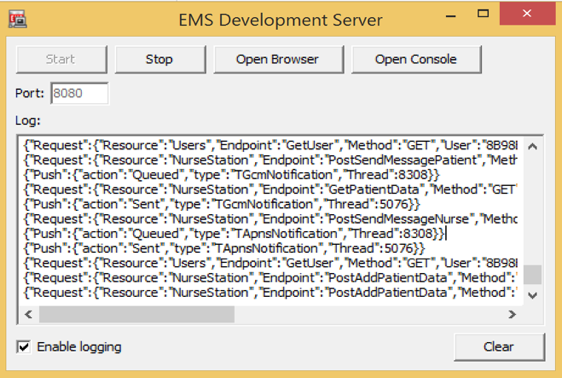Maximize the EMS Development Server window
562x378 pixels.
coord(483,14)
